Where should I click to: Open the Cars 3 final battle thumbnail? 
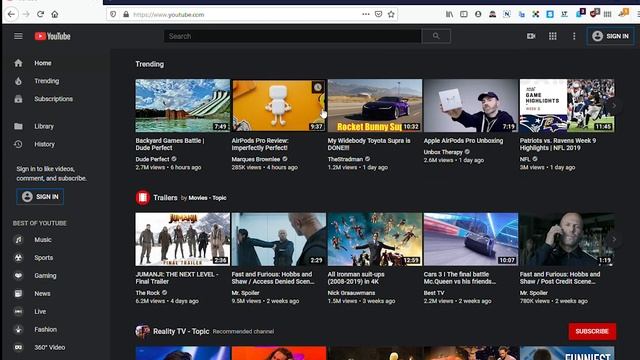[471, 239]
